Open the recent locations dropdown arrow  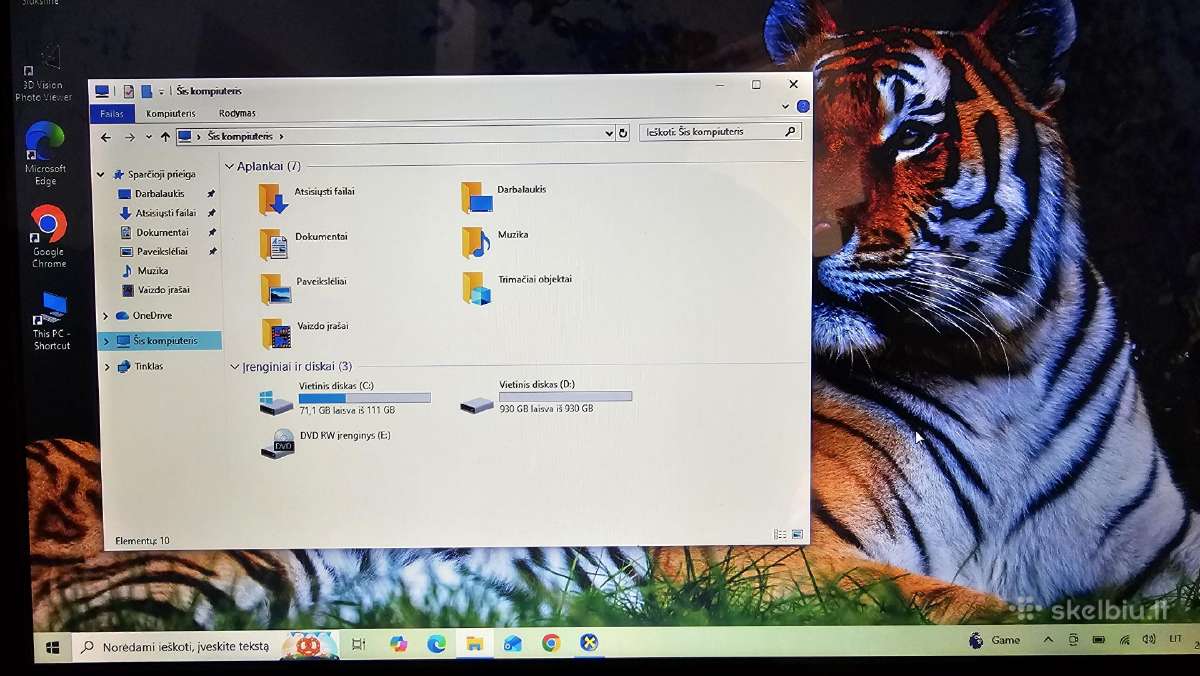(x=149, y=137)
